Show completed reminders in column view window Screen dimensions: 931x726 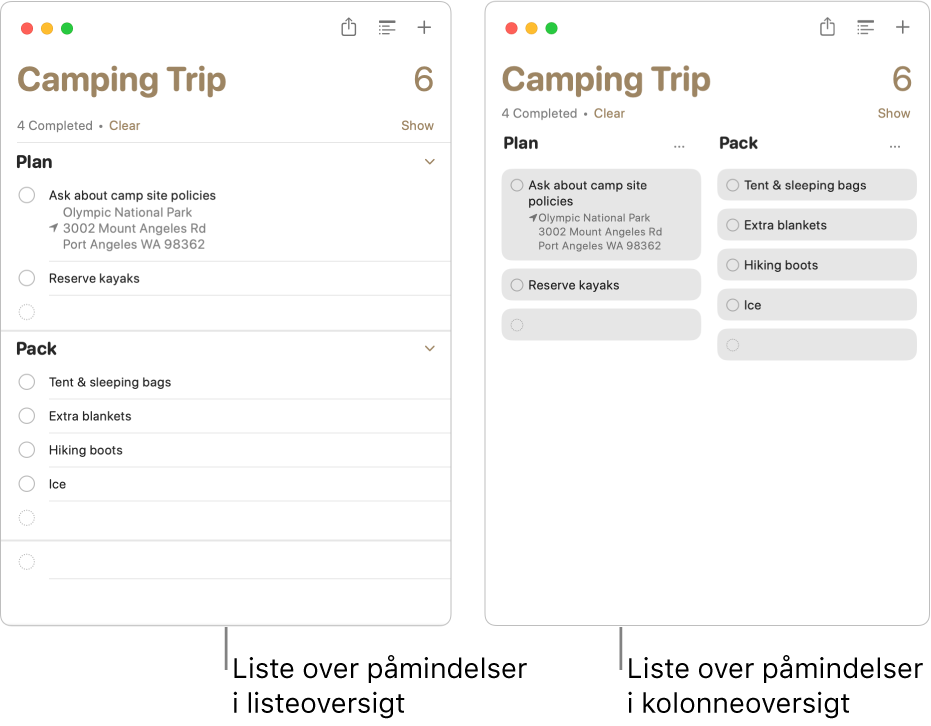[x=894, y=114]
